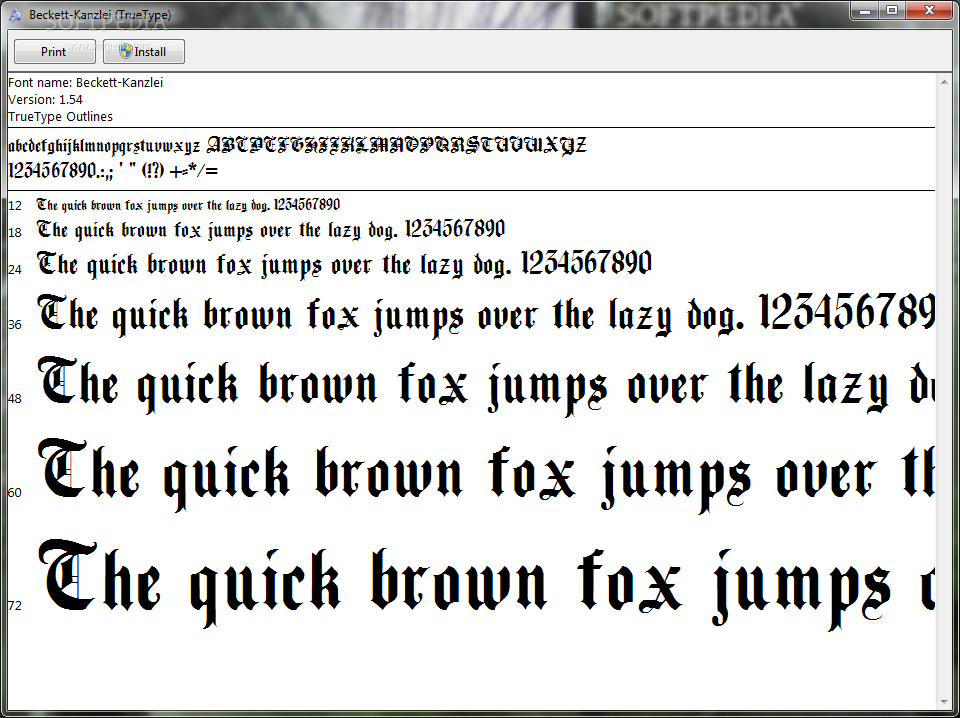Click the 'Version: 1.54' text
The height and width of the screenshot is (718, 960).
pos(45,99)
